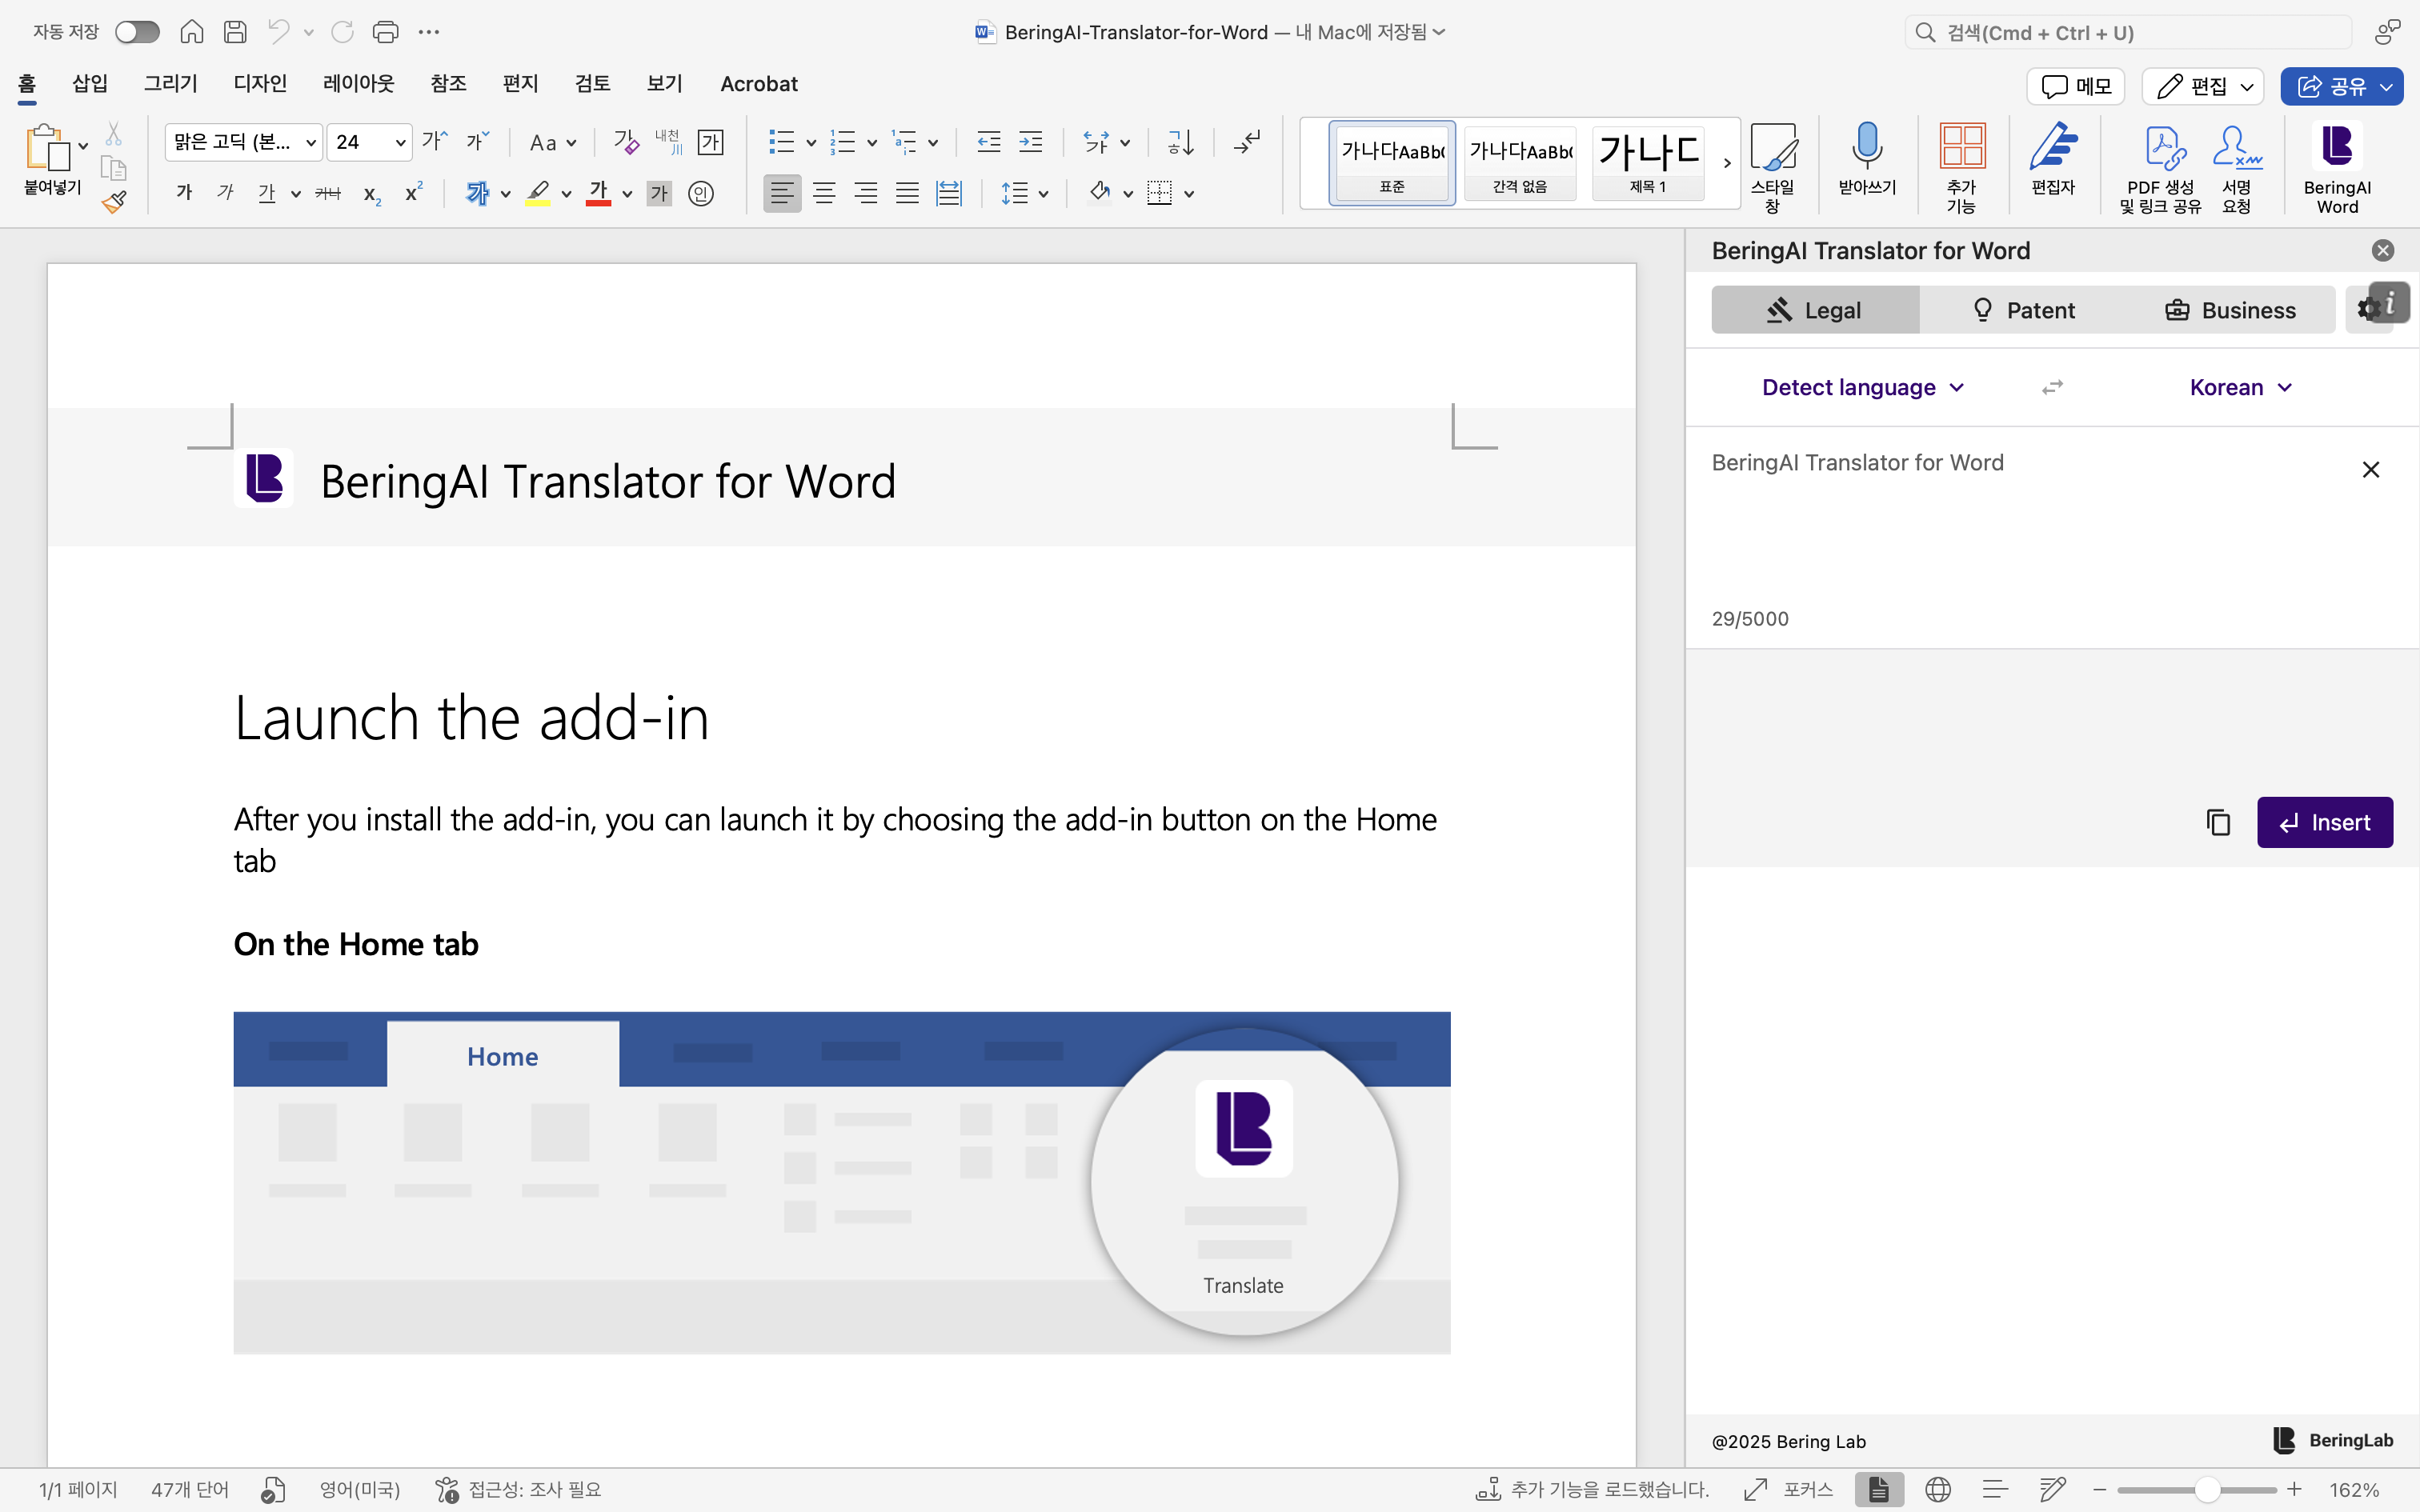The height and width of the screenshot is (1512, 2420).
Task: Click PDF 생성 및 링크 공유 icon
Action: pyautogui.click(x=2160, y=167)
